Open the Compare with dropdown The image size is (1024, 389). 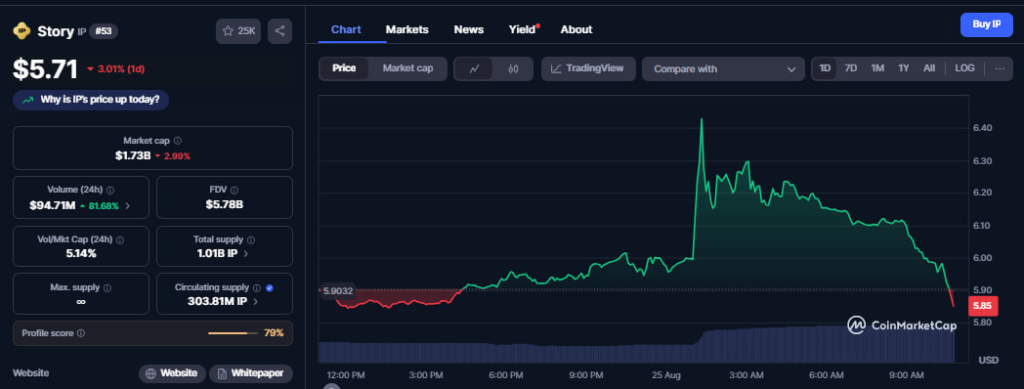point(724,69)
